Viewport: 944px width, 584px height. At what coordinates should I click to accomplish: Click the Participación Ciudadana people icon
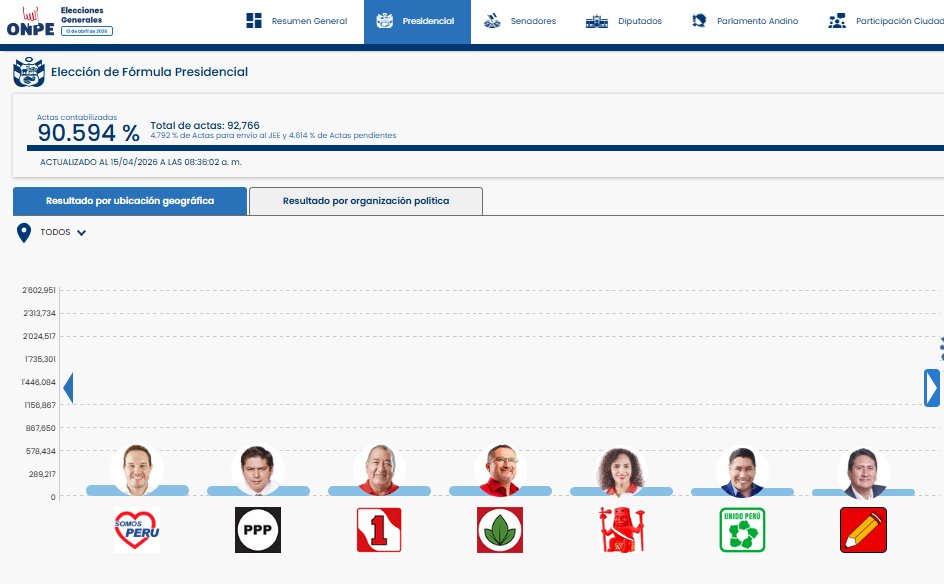837,21
